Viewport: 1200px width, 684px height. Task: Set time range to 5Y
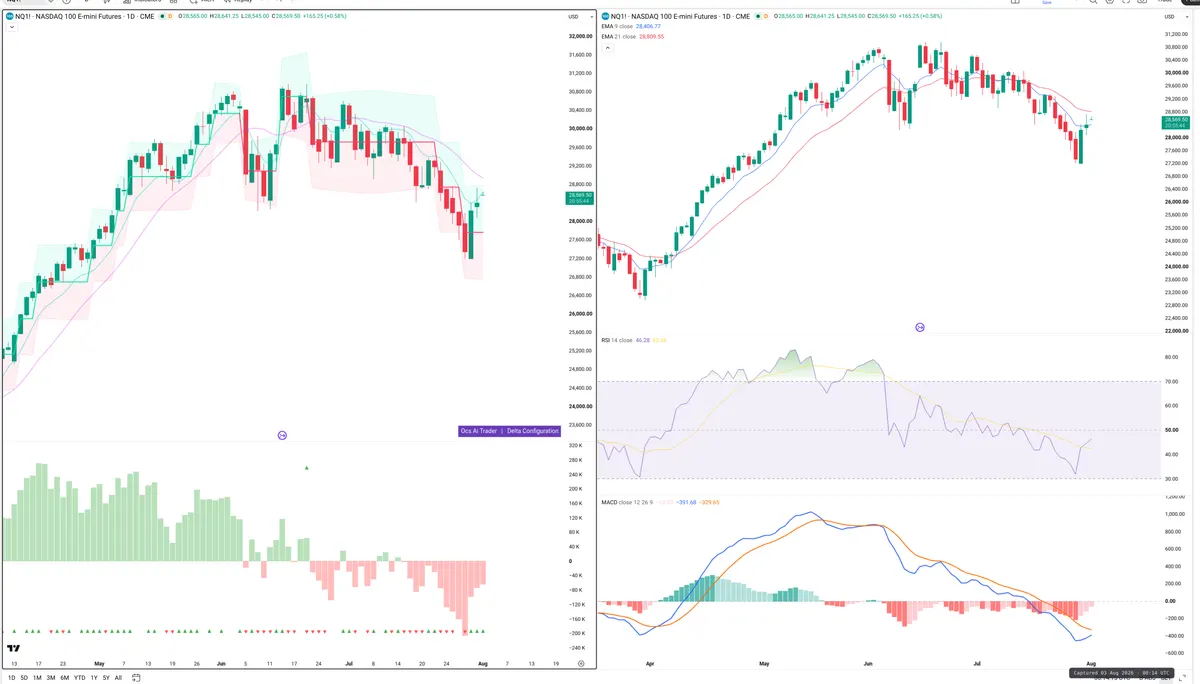click(x=106, y=678)
